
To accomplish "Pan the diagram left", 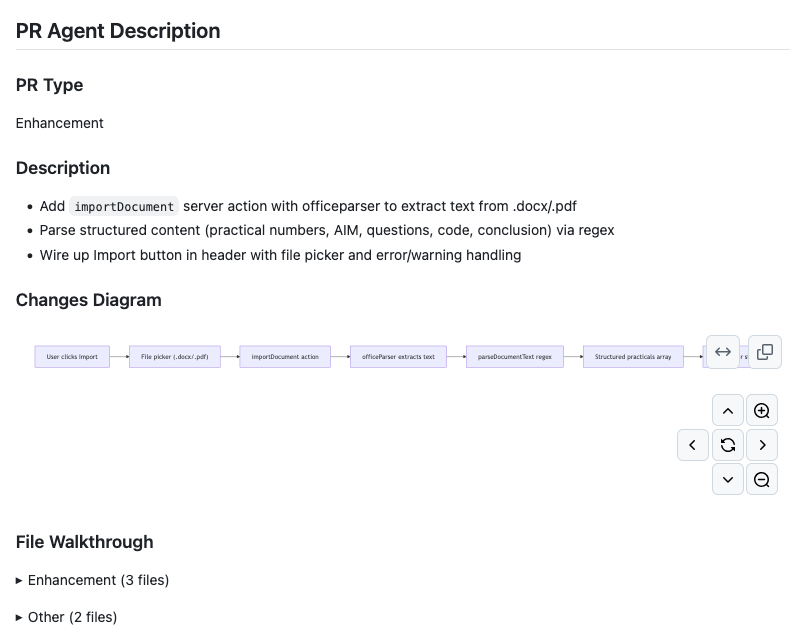I will click(x=693, y=445).
